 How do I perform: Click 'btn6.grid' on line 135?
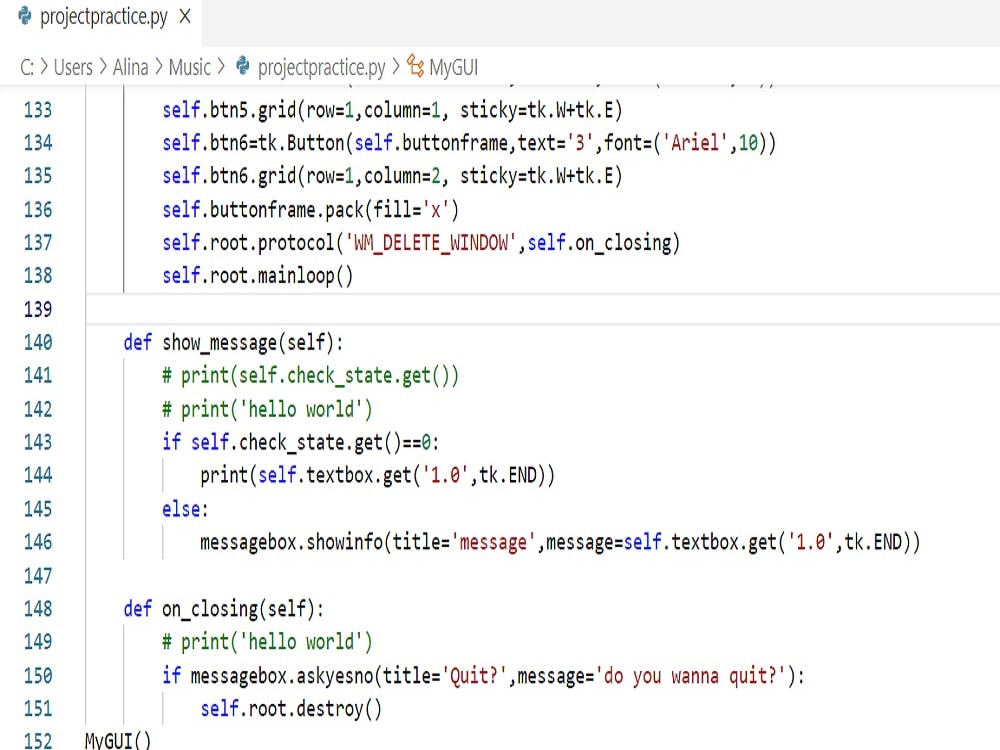(x=253, y=176)
